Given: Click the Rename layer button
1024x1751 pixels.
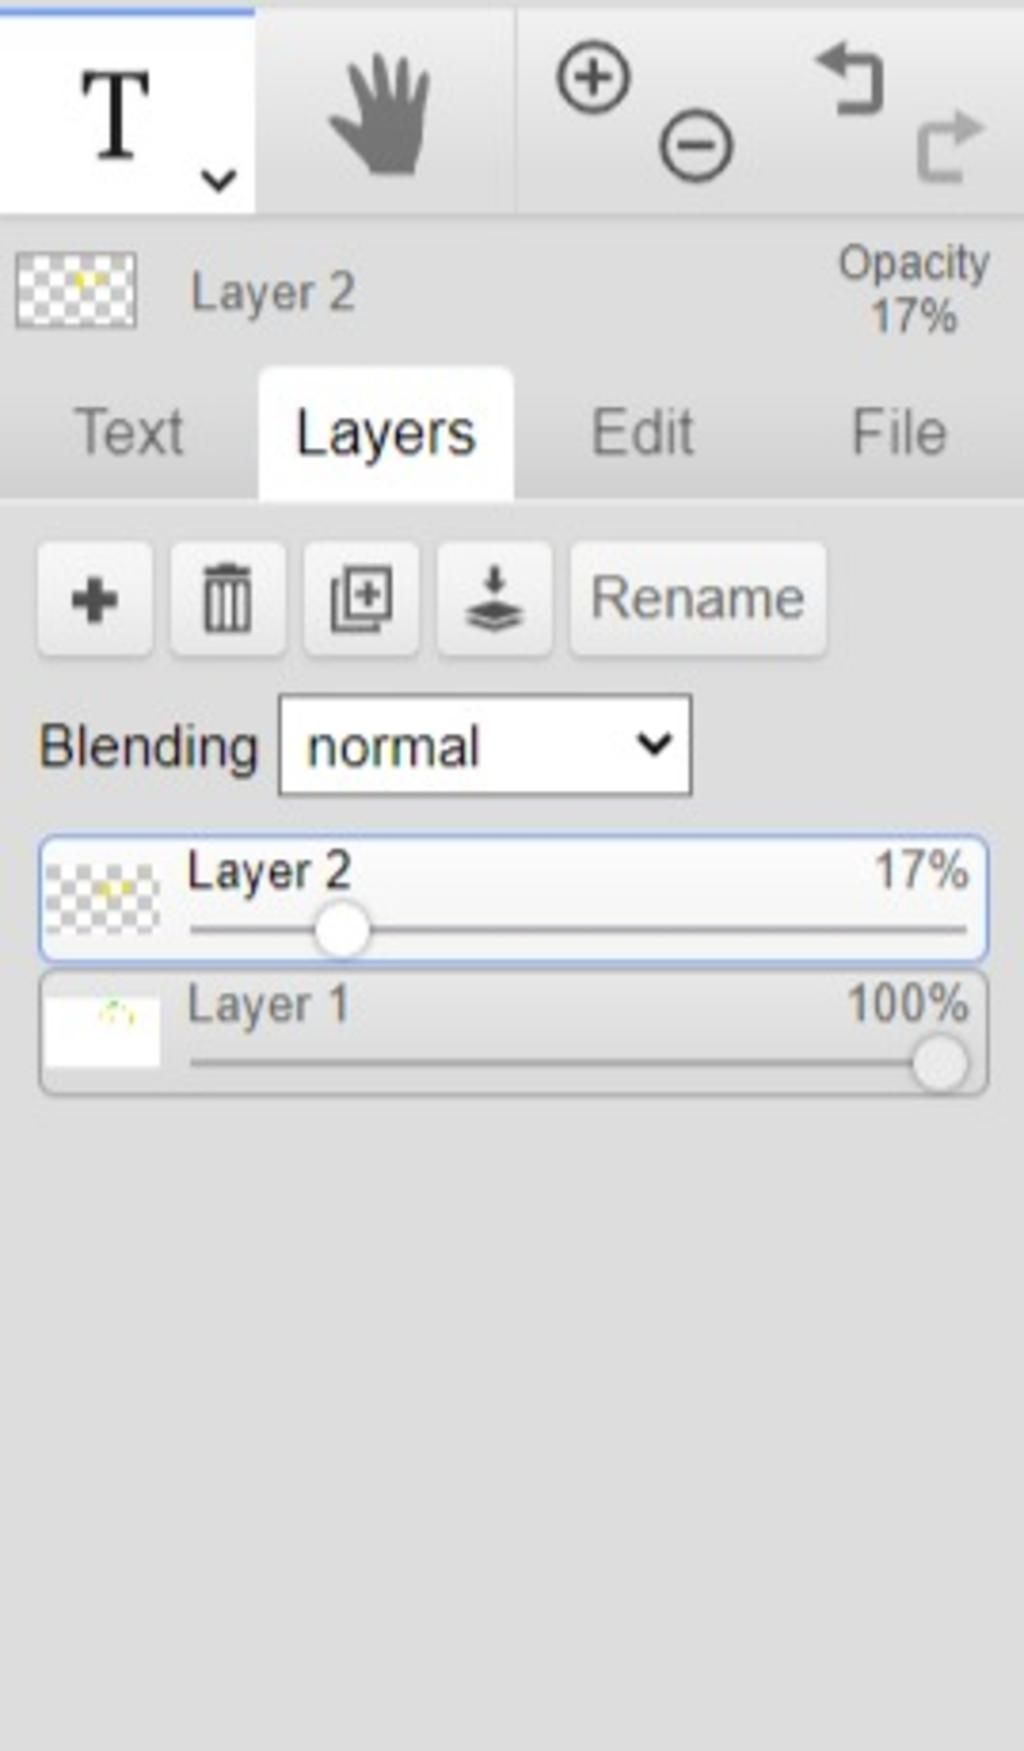Looking at the screenshot, I should [698, 600].
